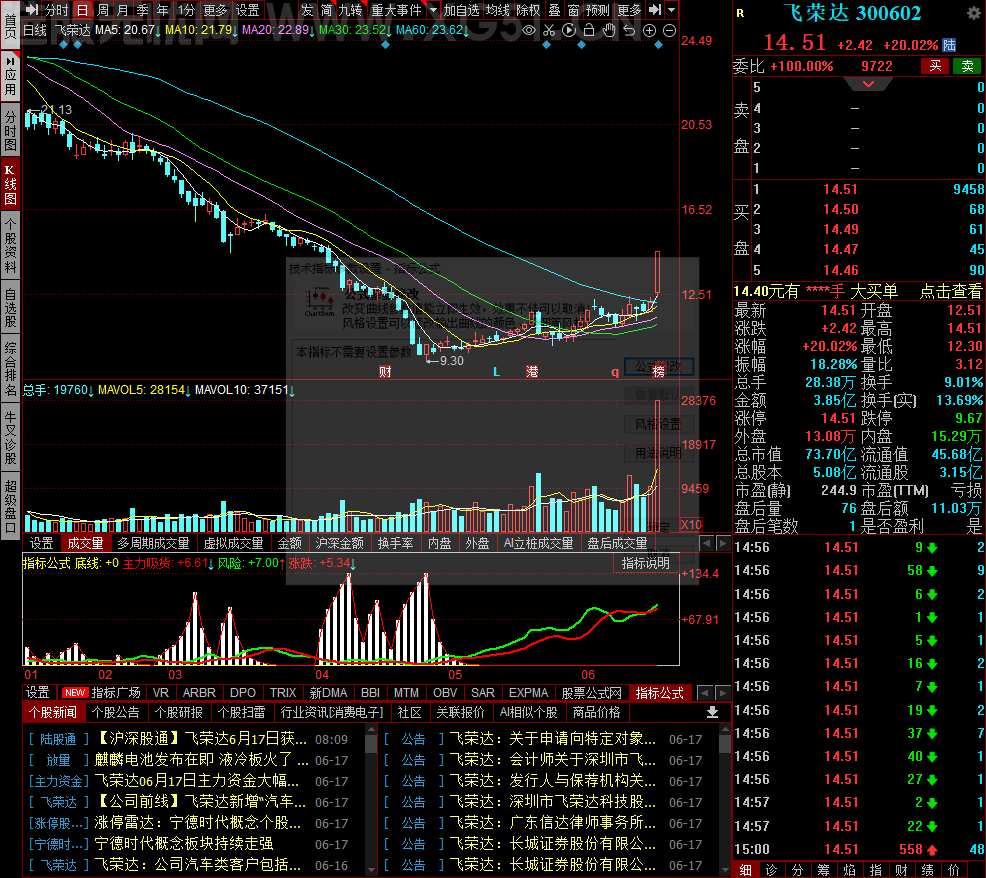Image resolution: width=986 pixels, height=878 pixels.
Task: Switch chart to 周 weekly period
Action: [x=103, y=10]
